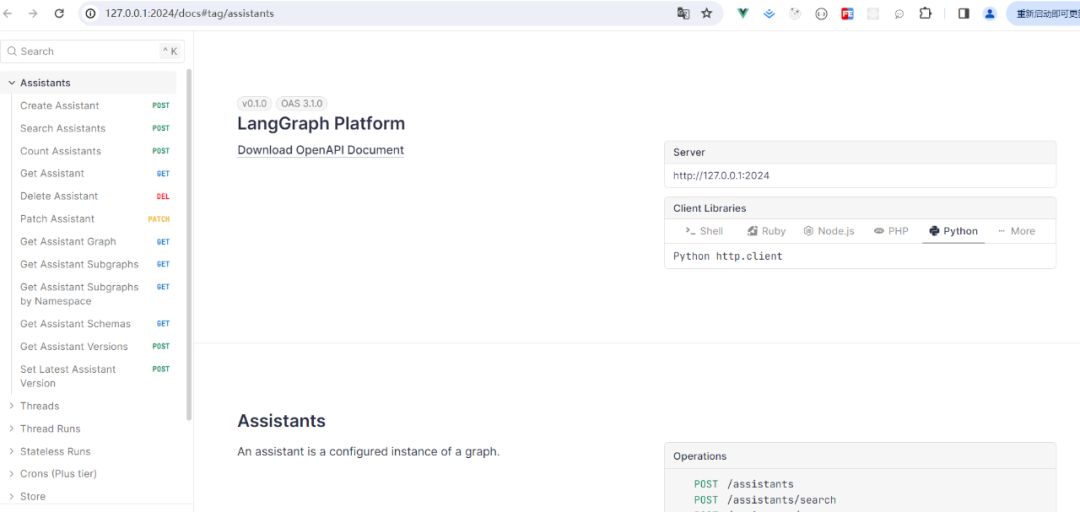This screenshot has width=1080, height=512.
Task: Bookmark this page with the star icon
Action: 707,13
